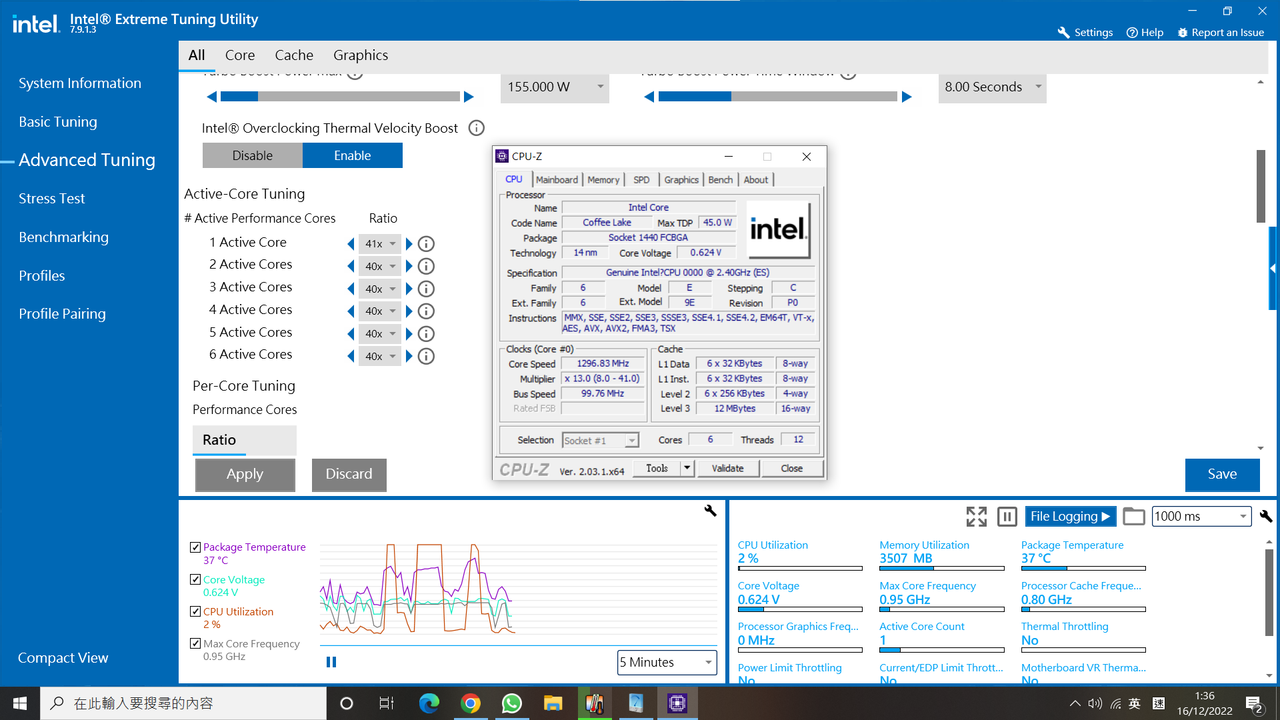
Task: Open graph panel wrench settings
Action: [711, 511]
